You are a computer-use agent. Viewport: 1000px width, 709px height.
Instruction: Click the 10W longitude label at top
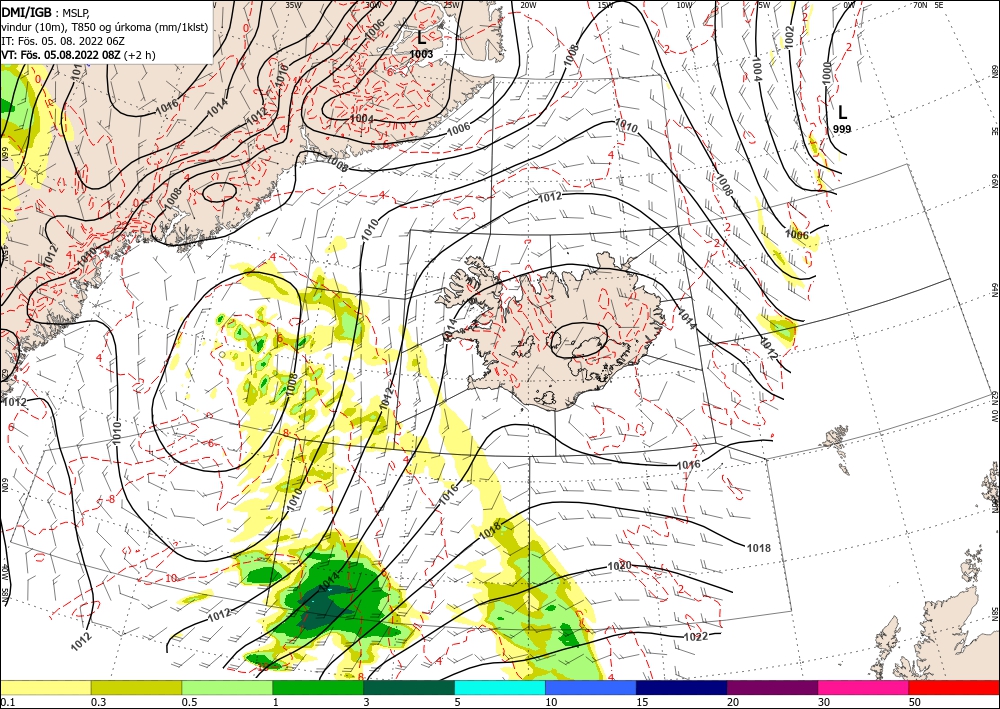pos(684,4)
